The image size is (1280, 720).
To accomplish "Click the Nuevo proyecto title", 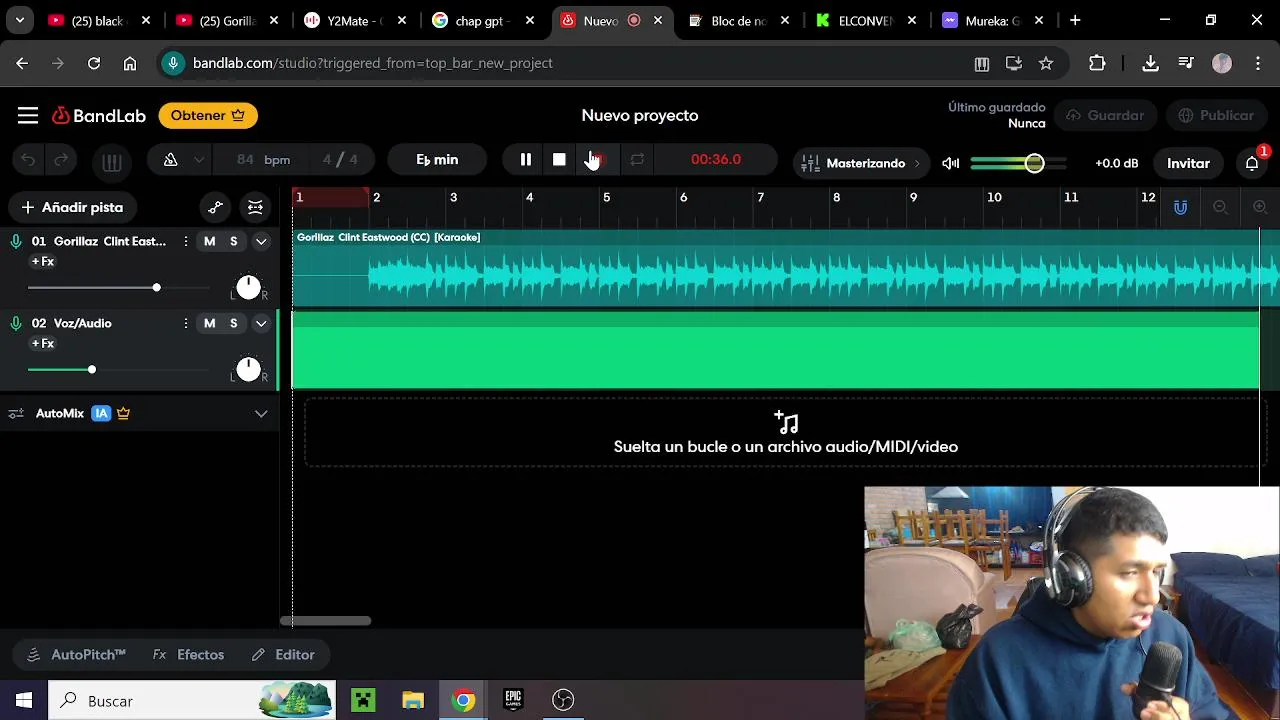I will 640,116.
